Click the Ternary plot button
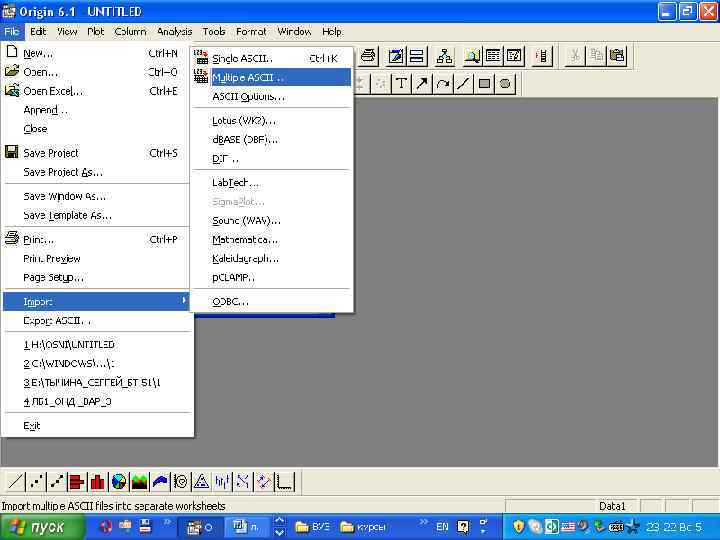 pos(202,482)
